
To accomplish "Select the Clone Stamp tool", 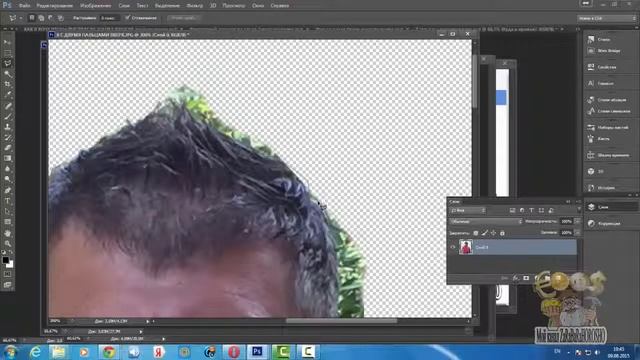I will [x=7, y=127].
